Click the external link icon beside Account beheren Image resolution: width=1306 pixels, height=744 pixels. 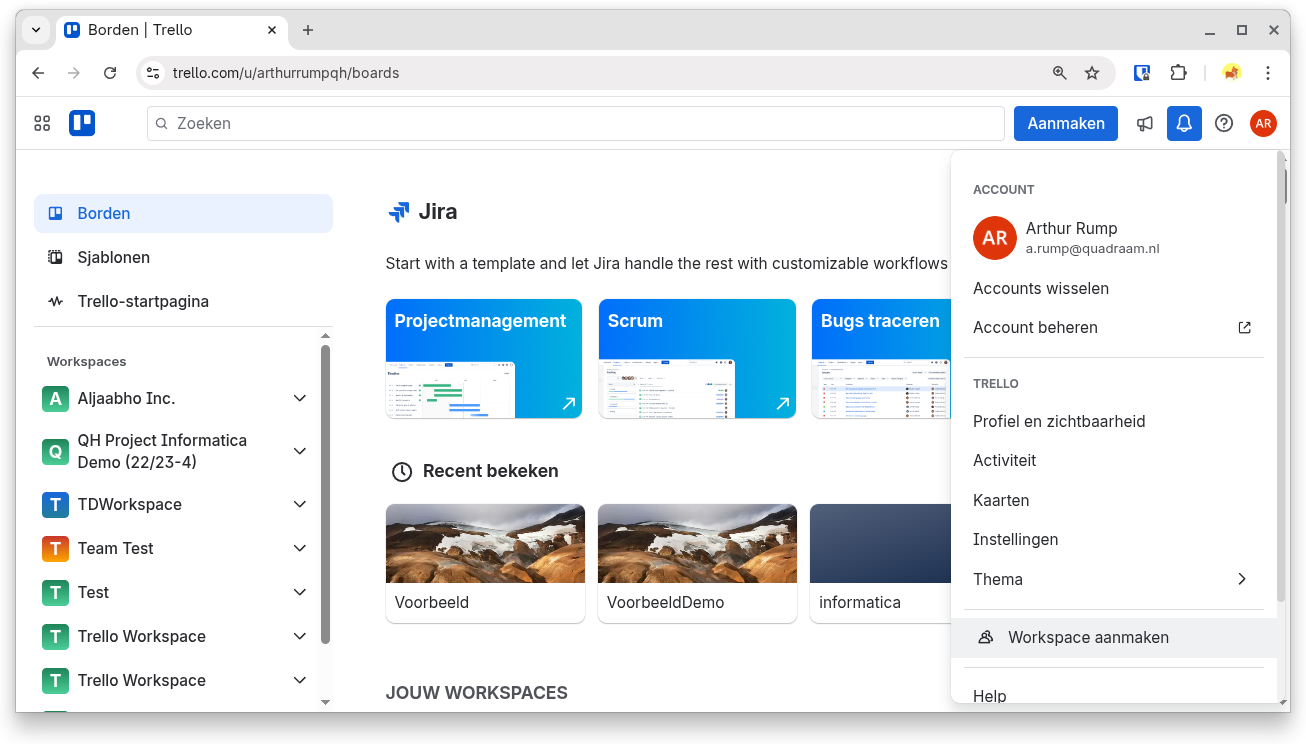(x=1243, y=327)
